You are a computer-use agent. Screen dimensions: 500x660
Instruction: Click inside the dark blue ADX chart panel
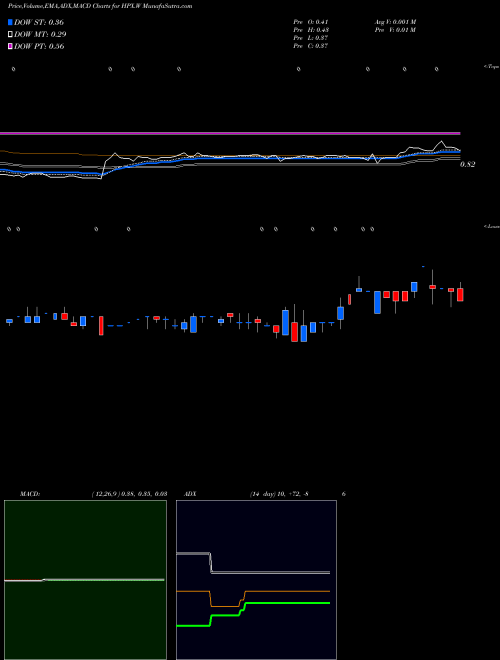[256, 580]
